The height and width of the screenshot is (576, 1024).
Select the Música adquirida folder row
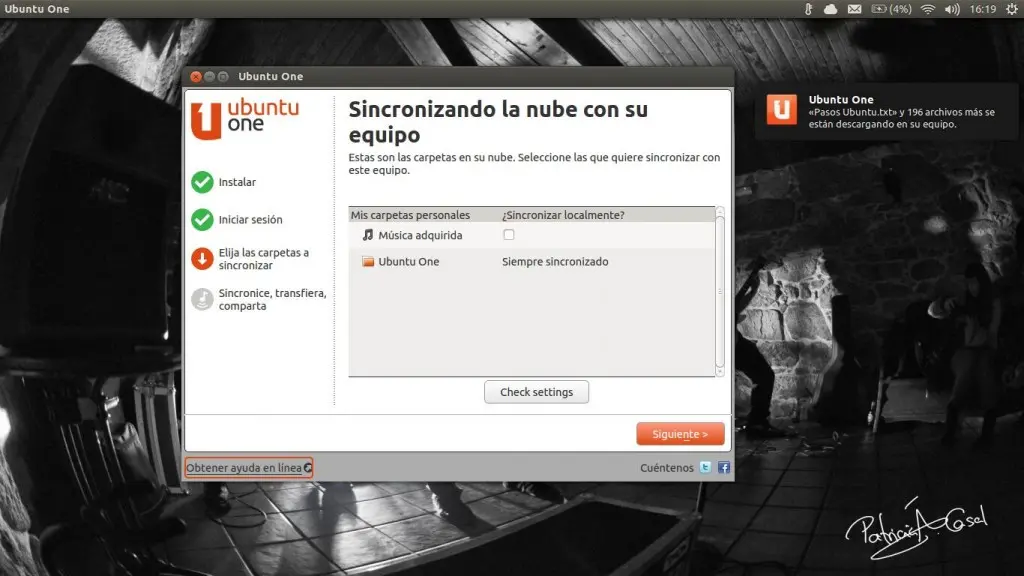pyautogui.click(x=532, y=235)
